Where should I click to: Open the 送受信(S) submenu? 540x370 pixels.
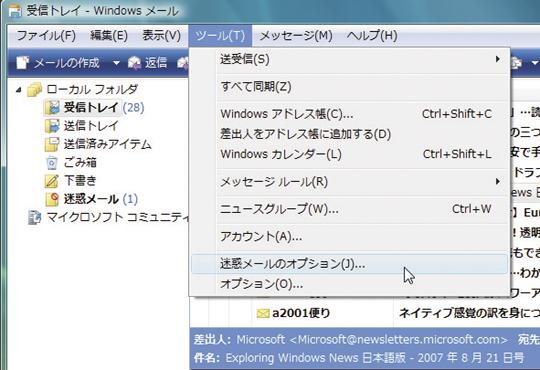350,59
